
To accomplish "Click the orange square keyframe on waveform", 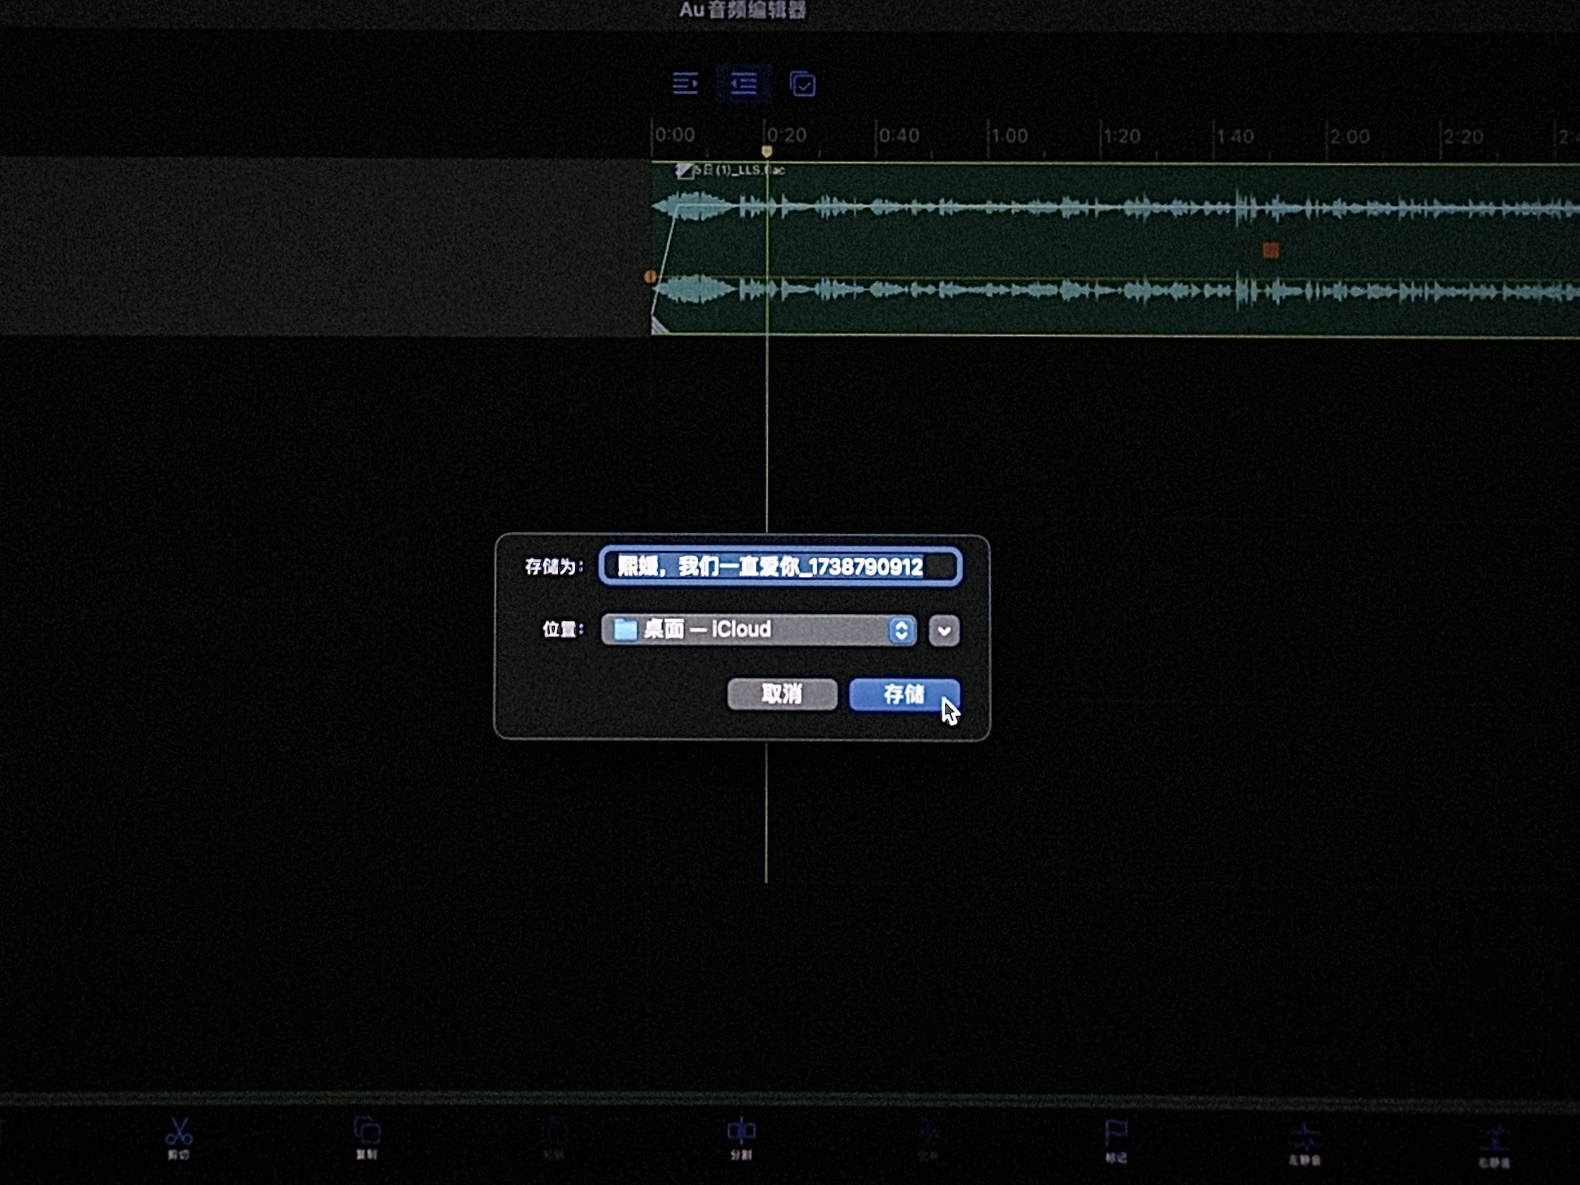I will tap(1271, 250).
